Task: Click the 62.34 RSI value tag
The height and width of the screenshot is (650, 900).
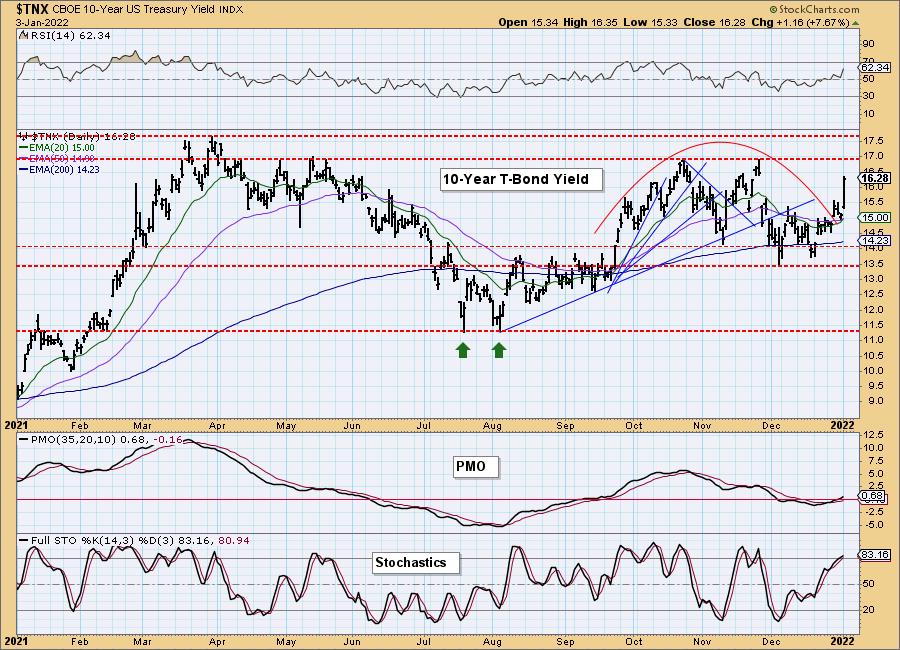Action: (x=875, y=68)
